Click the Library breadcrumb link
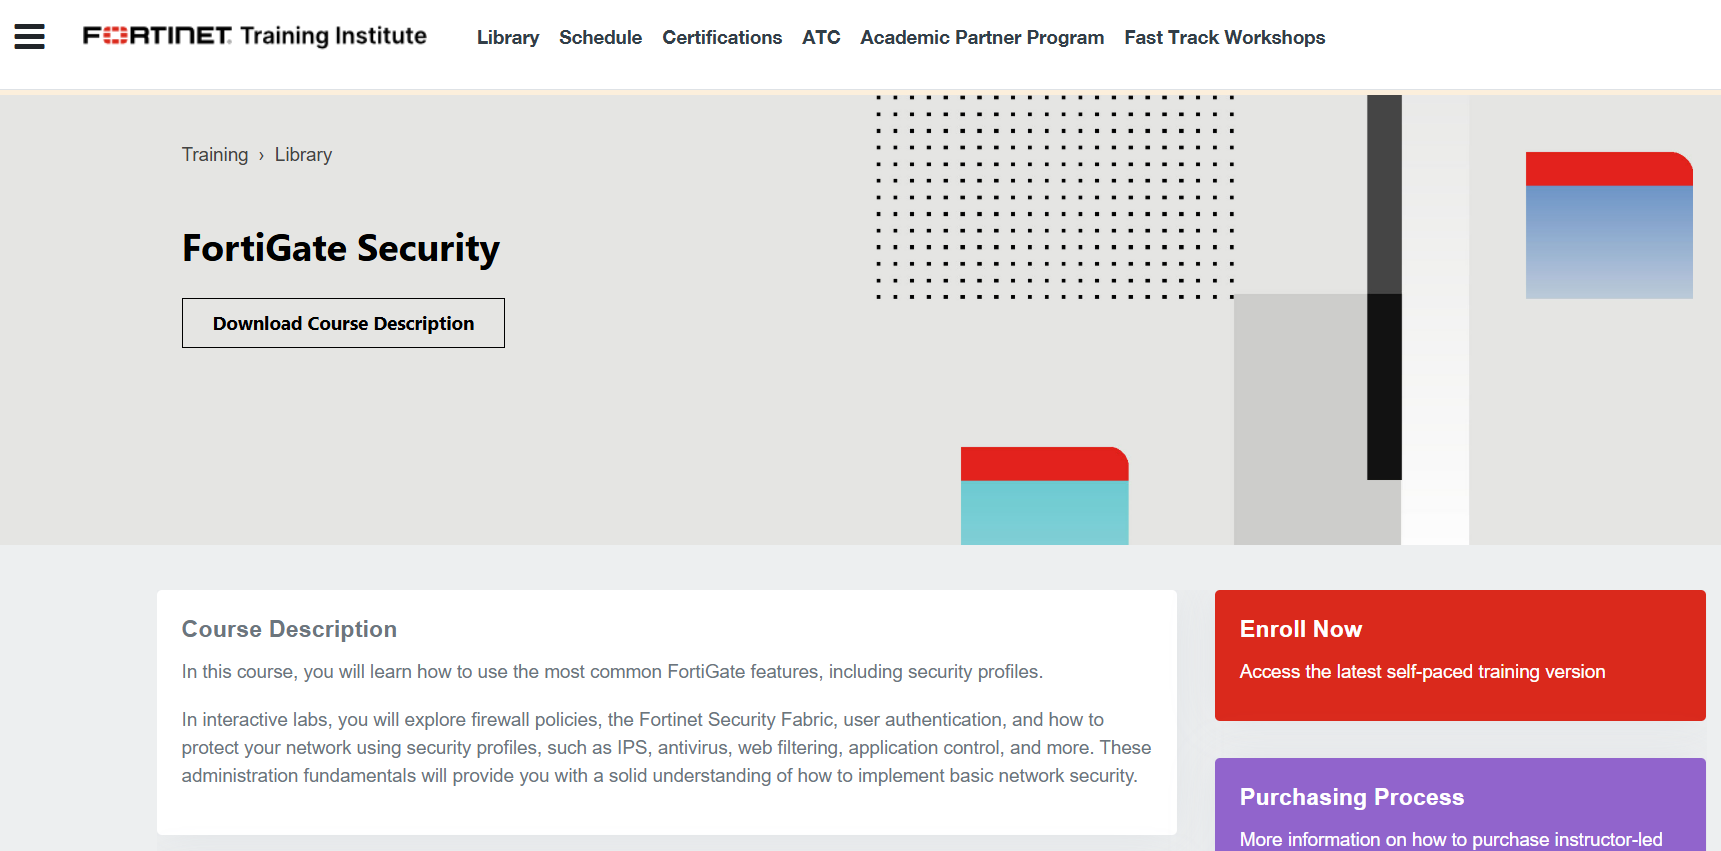The image size is (1721, 851). pyautogui.click(x=303, y=155)
